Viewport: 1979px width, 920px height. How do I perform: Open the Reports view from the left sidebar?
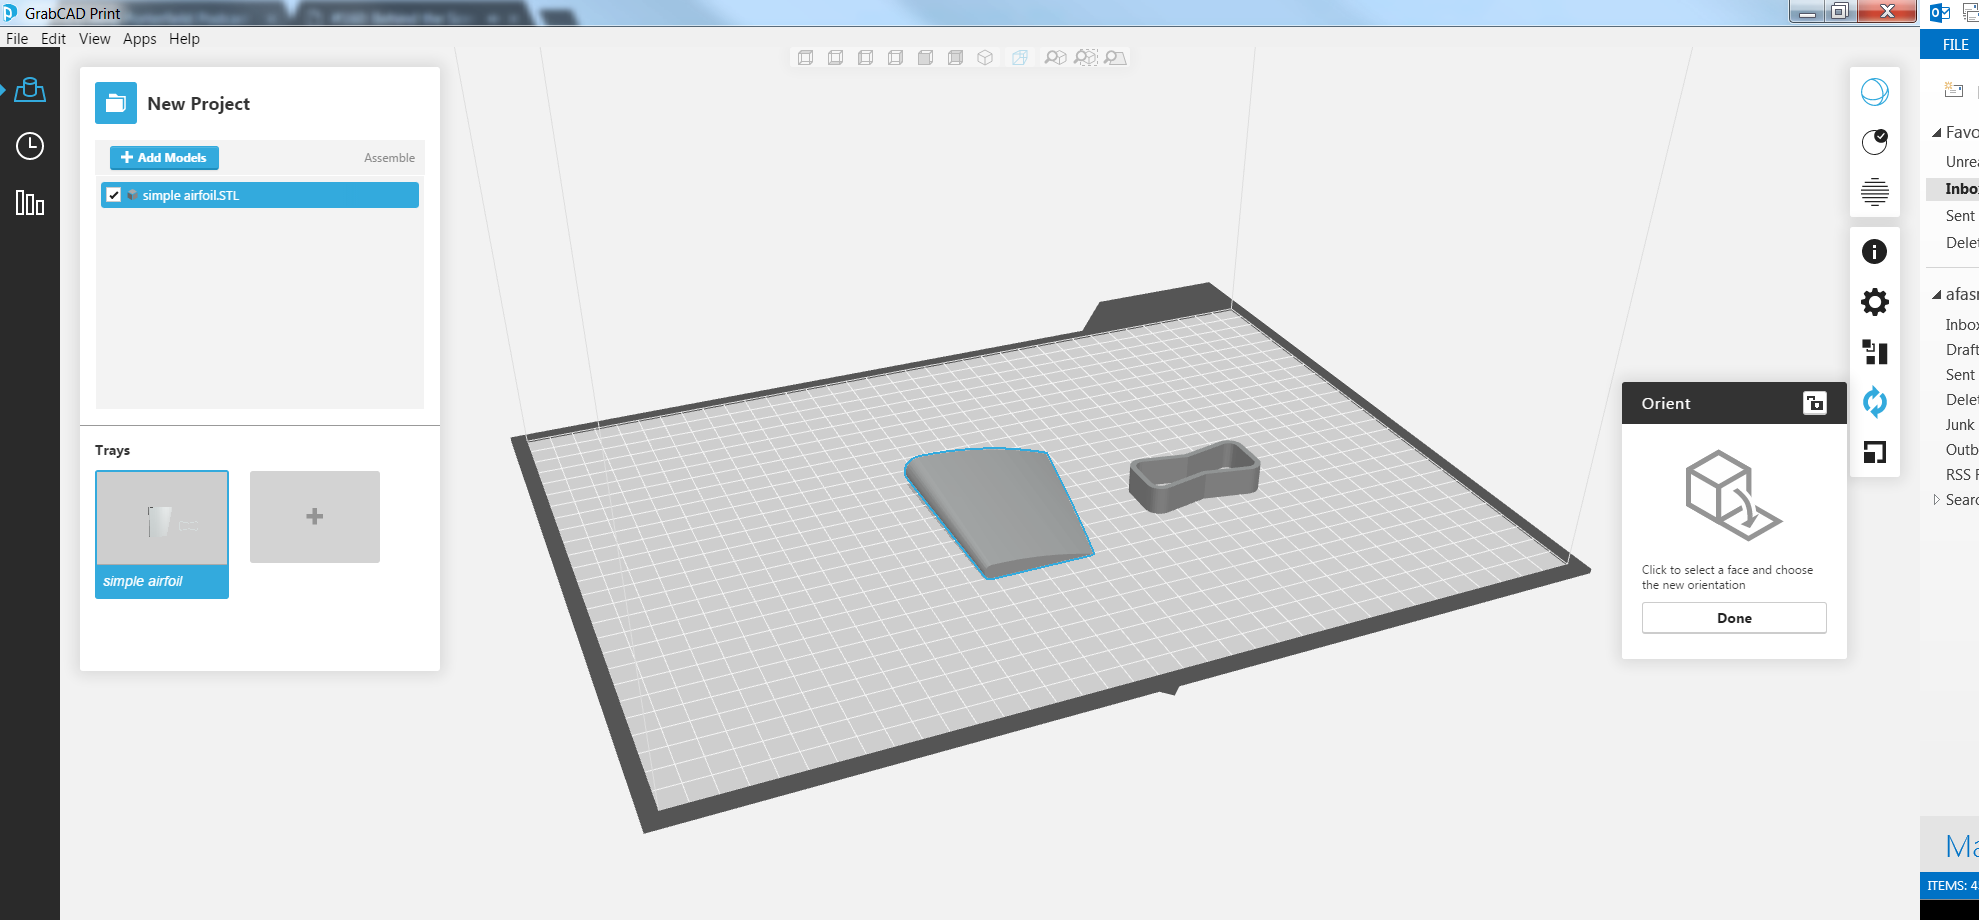29,203
